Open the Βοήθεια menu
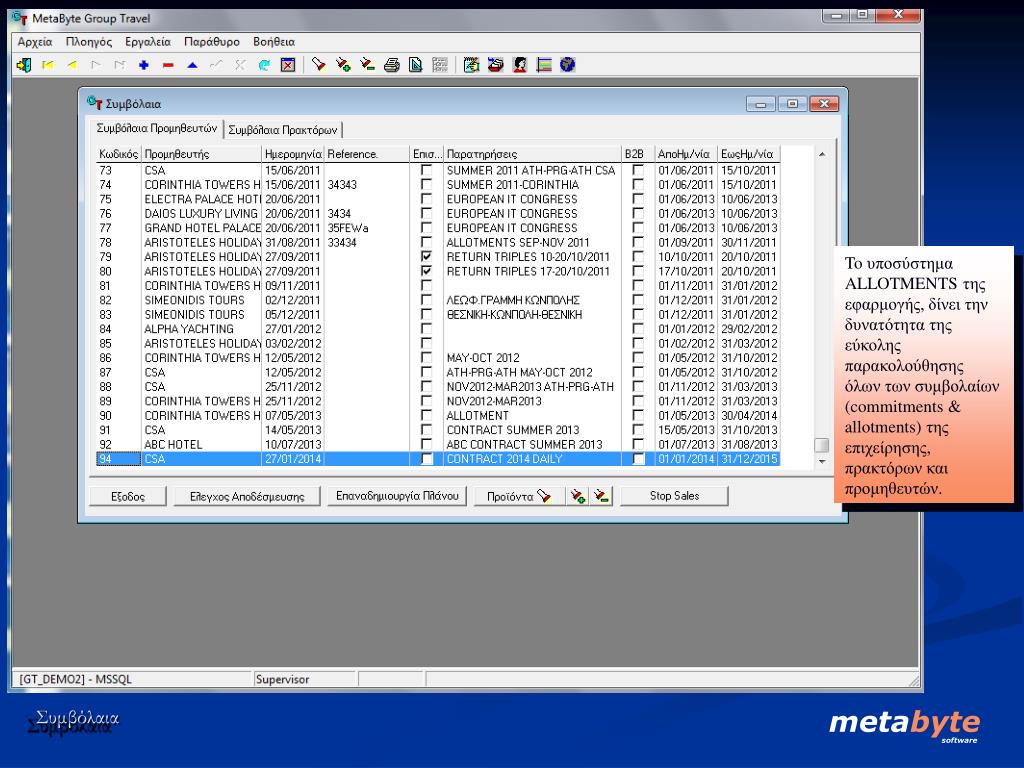The image size is (1024, 768). tap(274, 42)
